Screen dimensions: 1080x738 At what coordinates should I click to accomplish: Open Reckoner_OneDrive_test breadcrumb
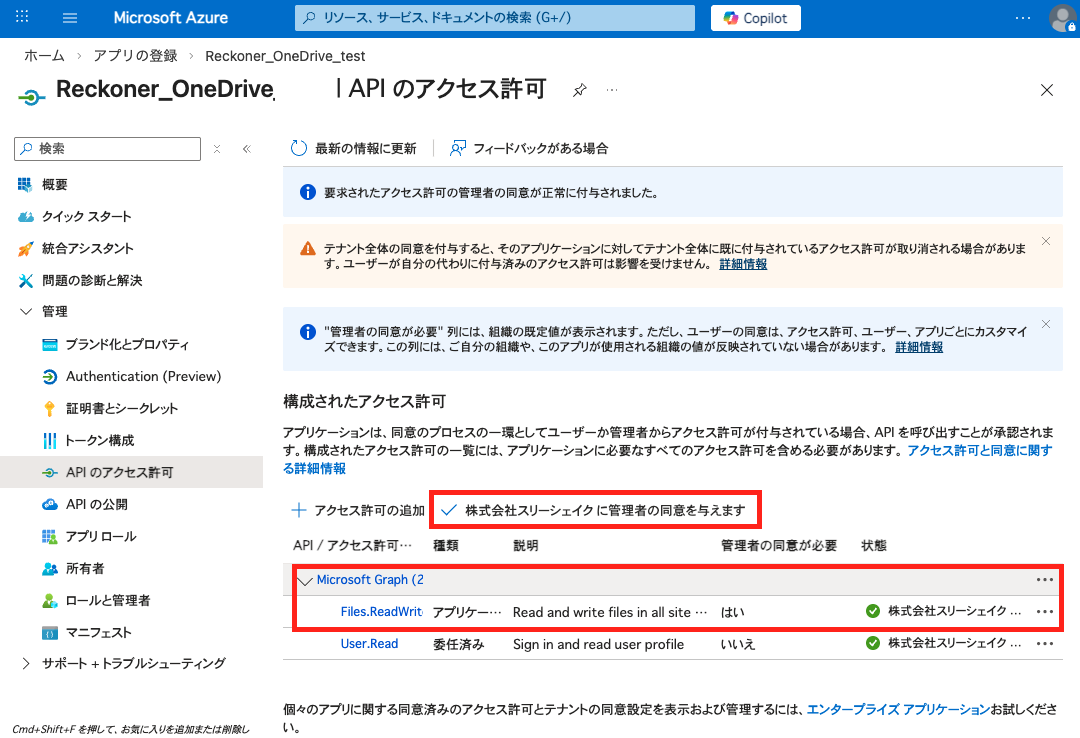coord(285,56)
